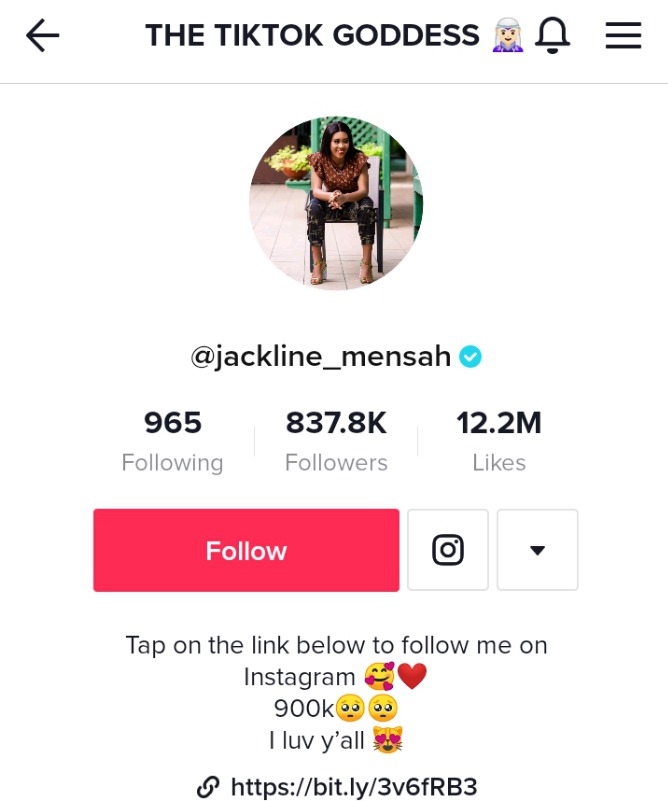Tap the notification bell icon
This screenshot has width=668, height=801.
(x=553, y=35)
